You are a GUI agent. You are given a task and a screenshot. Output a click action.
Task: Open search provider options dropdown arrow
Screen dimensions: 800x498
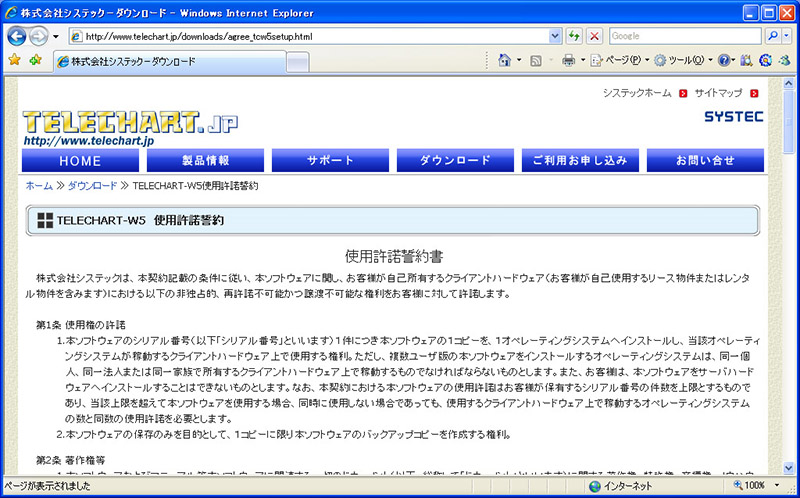click(x=787, y=36)
